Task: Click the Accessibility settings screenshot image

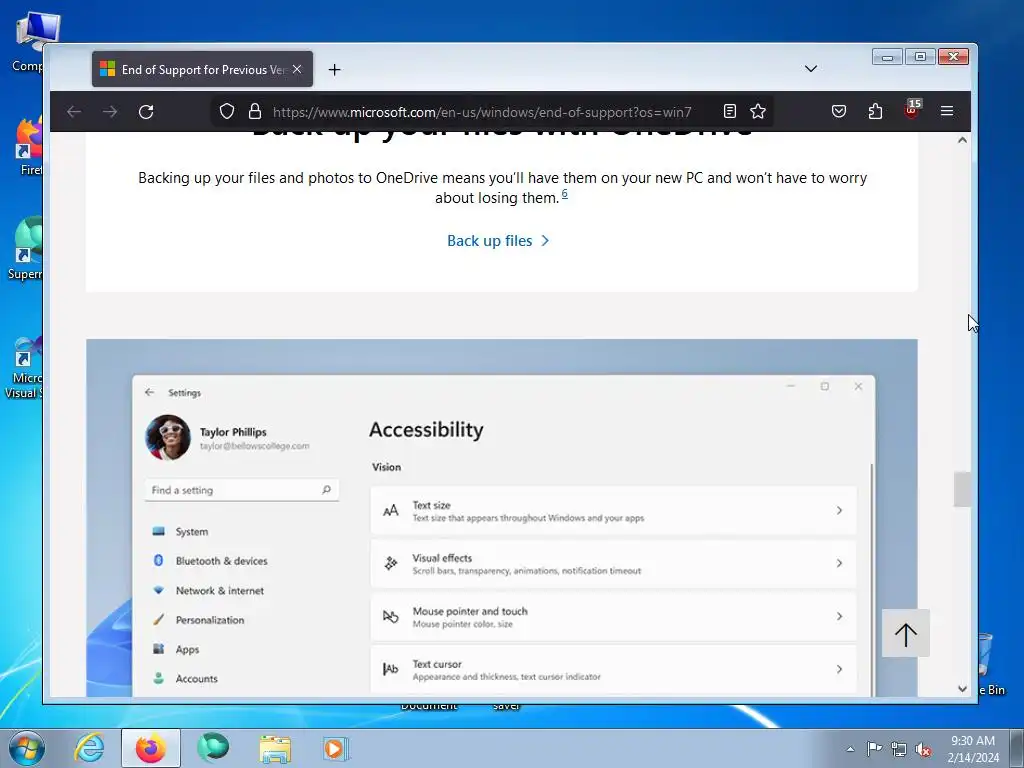Action: (x=502, y=518)
